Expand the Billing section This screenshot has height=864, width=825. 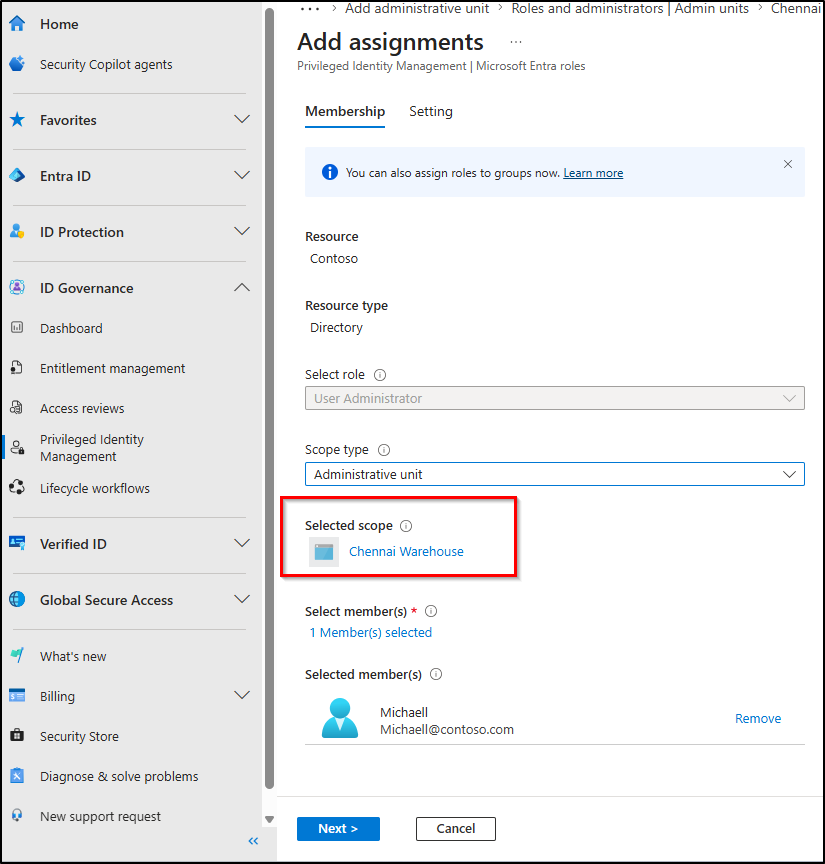[242, 695]
